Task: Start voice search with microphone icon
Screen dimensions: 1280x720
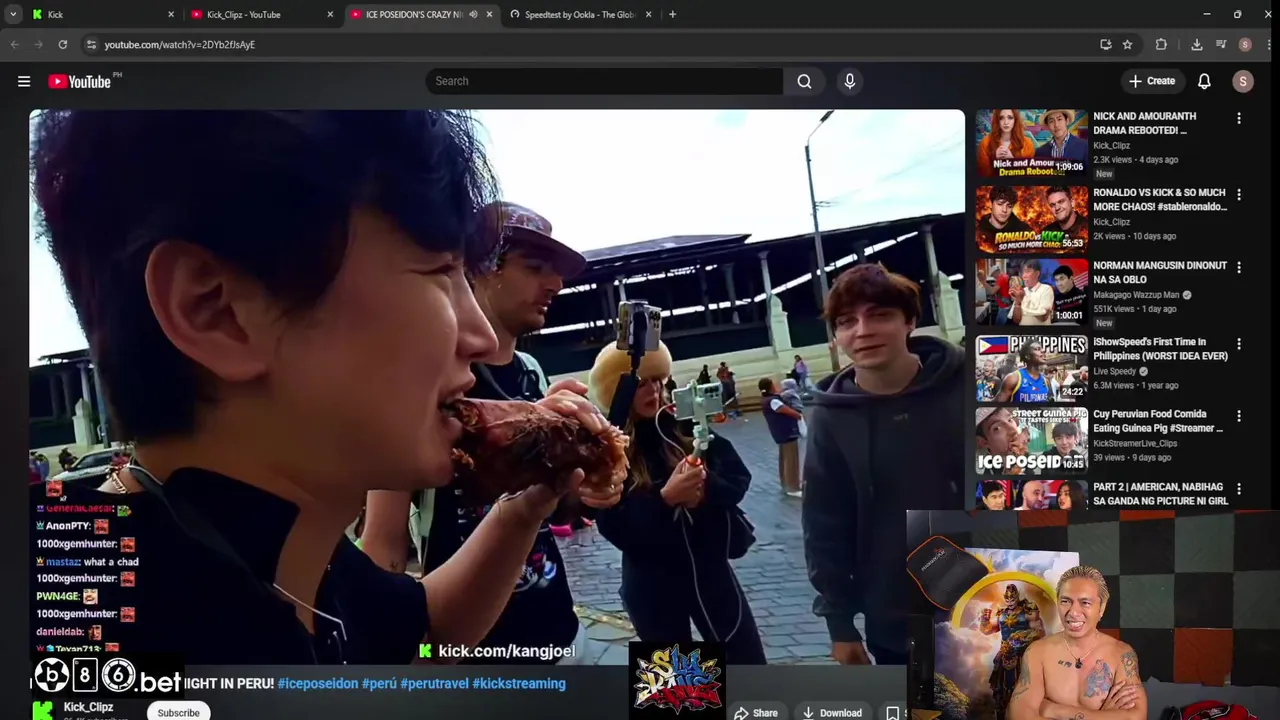Action: point(850,81)
